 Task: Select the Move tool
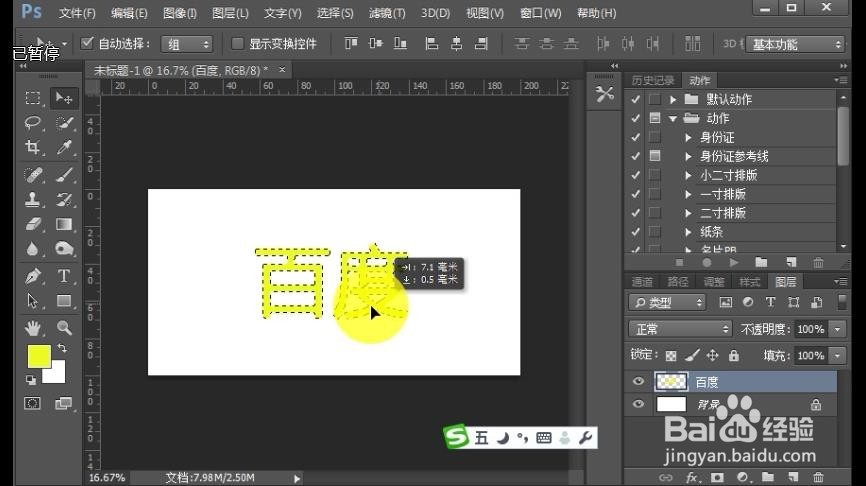pos(64,98)
